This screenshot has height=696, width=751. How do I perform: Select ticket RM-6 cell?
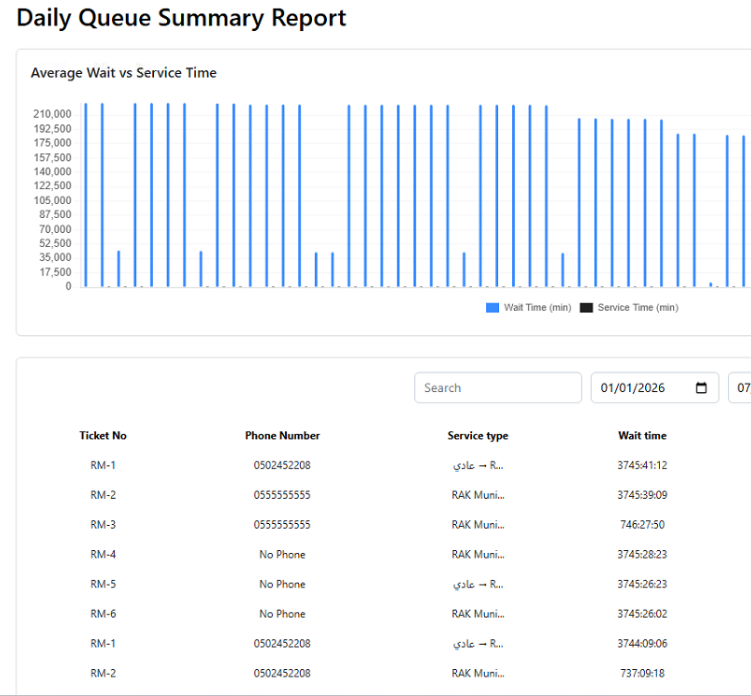[103, 614]
